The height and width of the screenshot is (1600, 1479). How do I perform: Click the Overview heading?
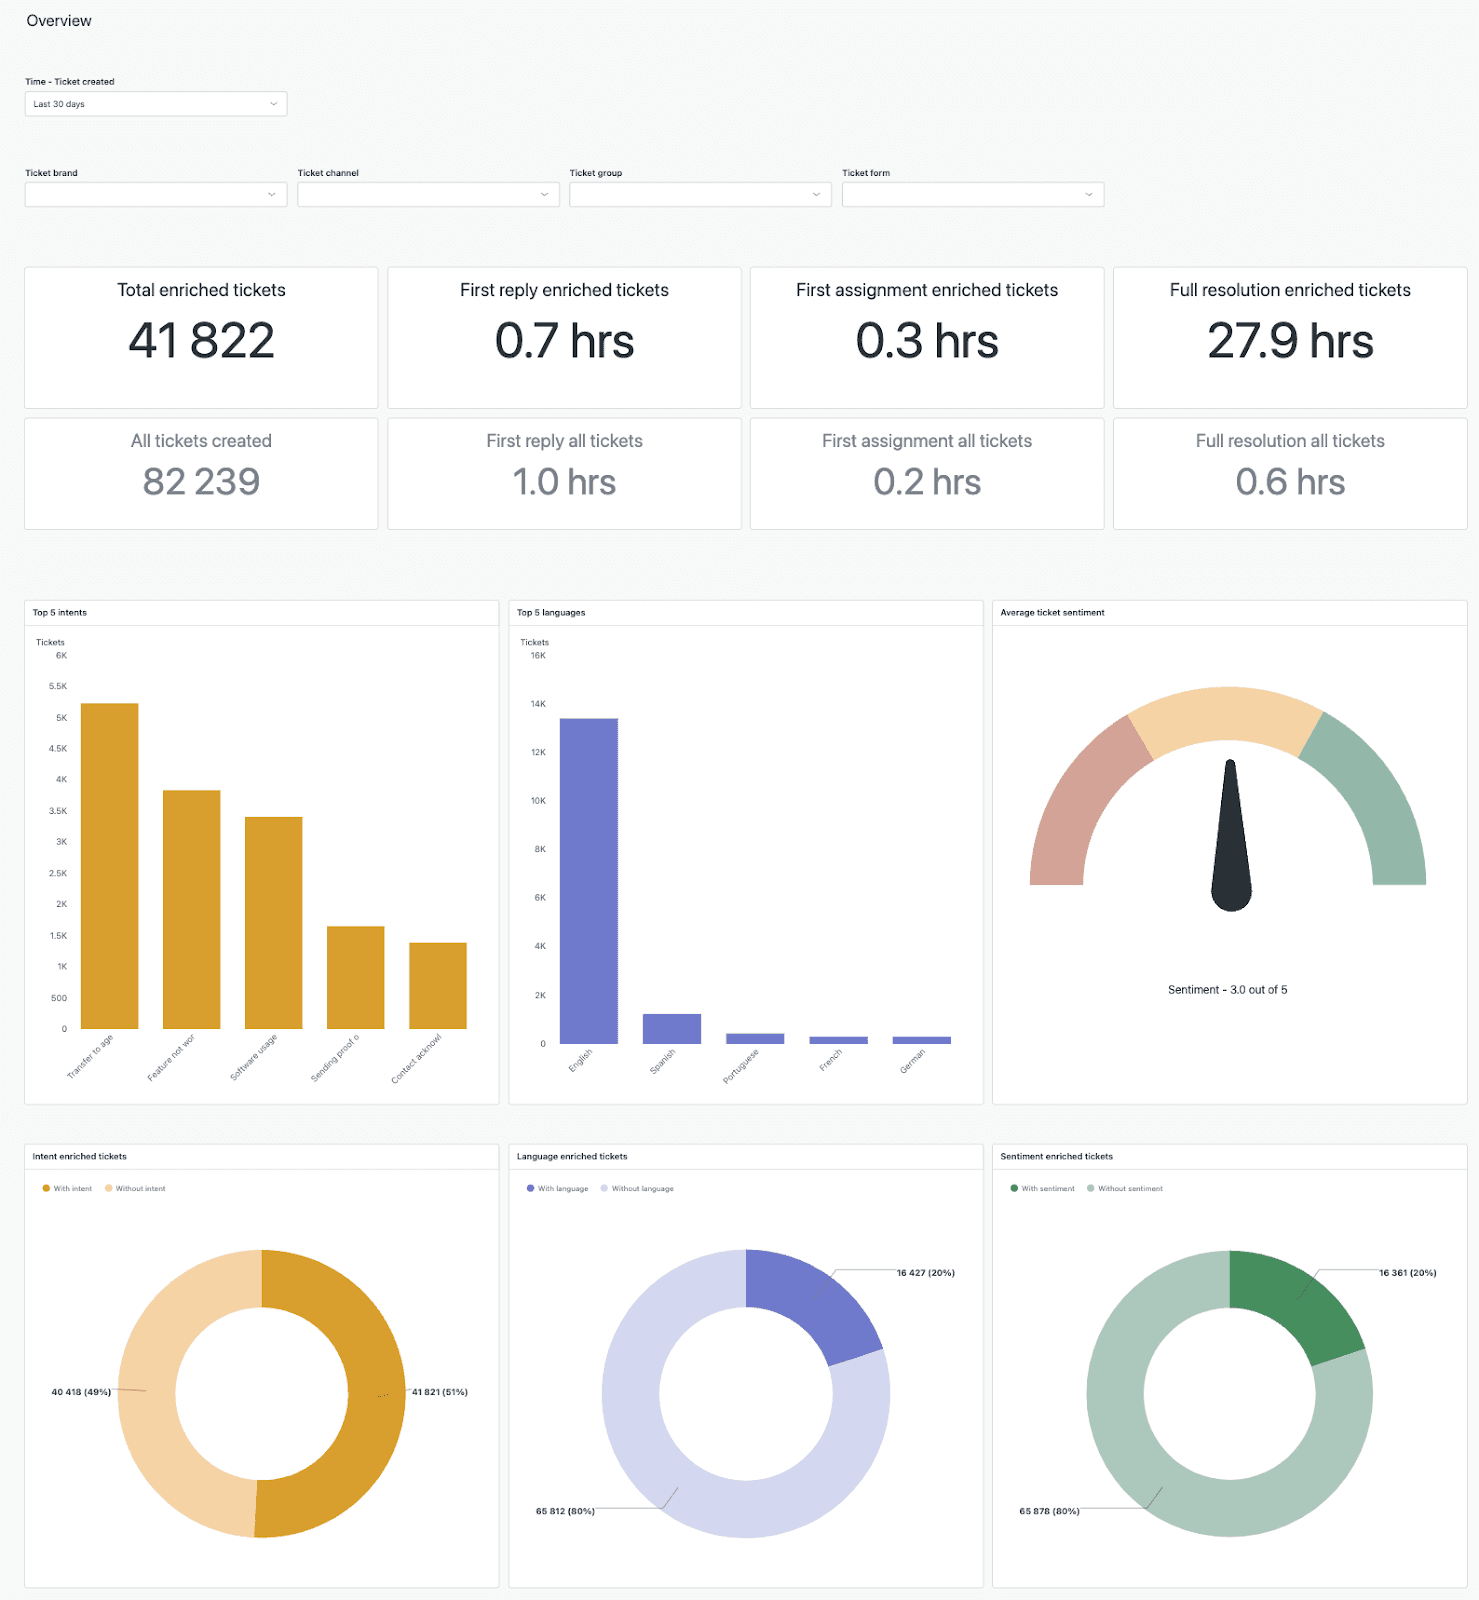59,21
